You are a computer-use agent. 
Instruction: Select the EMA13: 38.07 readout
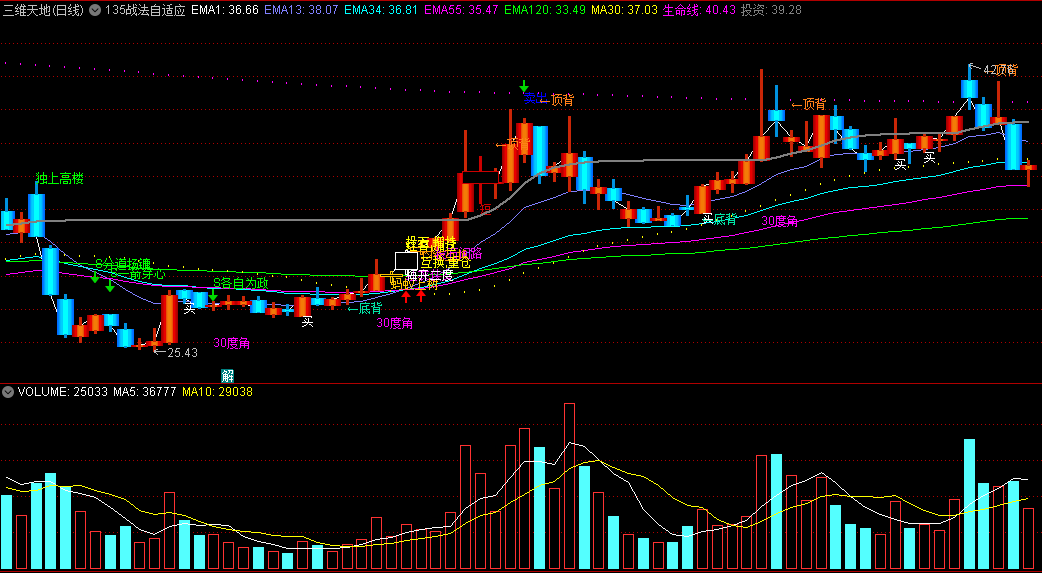click(x=302, y=11)
